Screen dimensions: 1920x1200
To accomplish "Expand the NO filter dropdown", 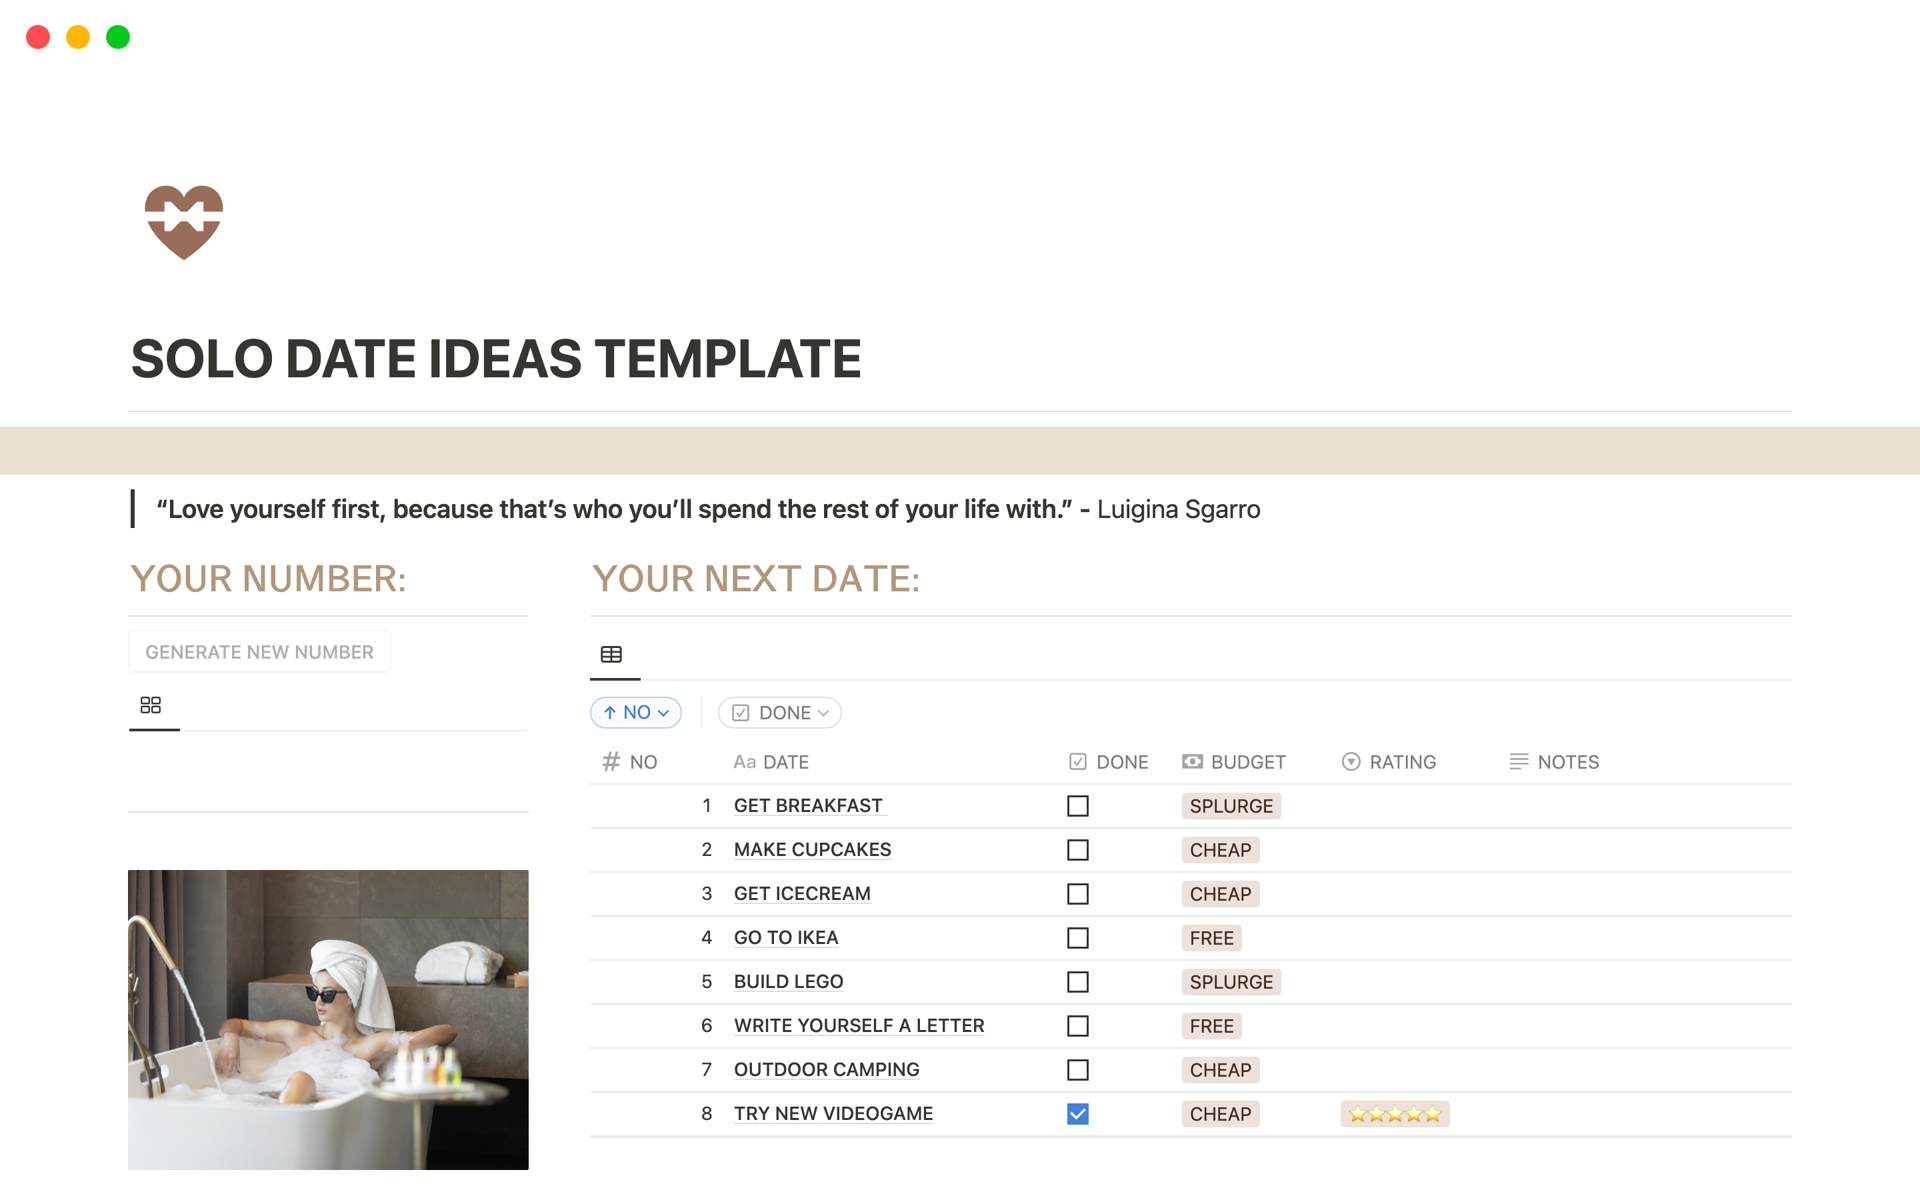I will pos(636,713).
